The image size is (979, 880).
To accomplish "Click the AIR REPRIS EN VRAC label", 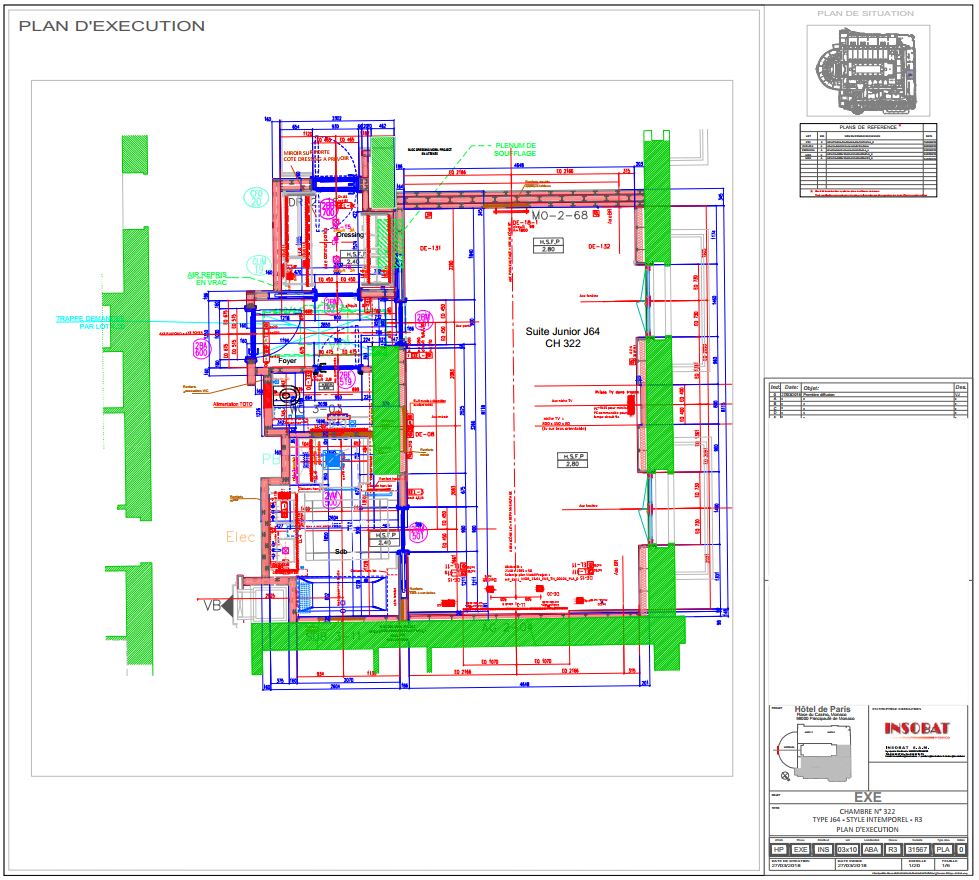I will (x=207, y=279).
